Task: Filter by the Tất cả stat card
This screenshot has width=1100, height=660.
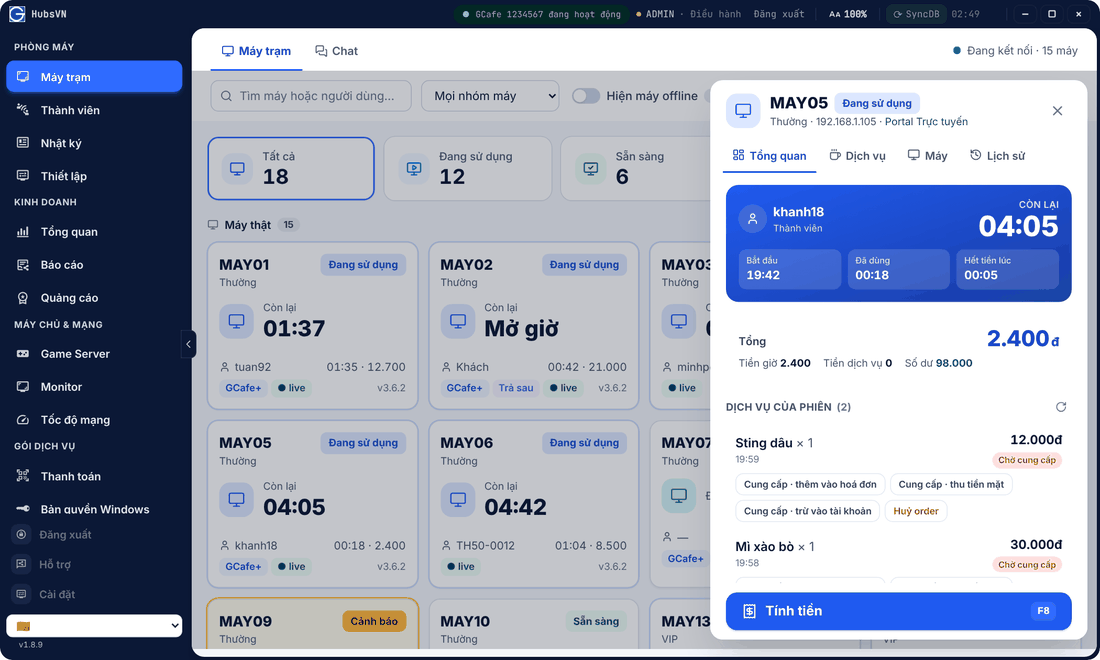Action: click(291, 168)
